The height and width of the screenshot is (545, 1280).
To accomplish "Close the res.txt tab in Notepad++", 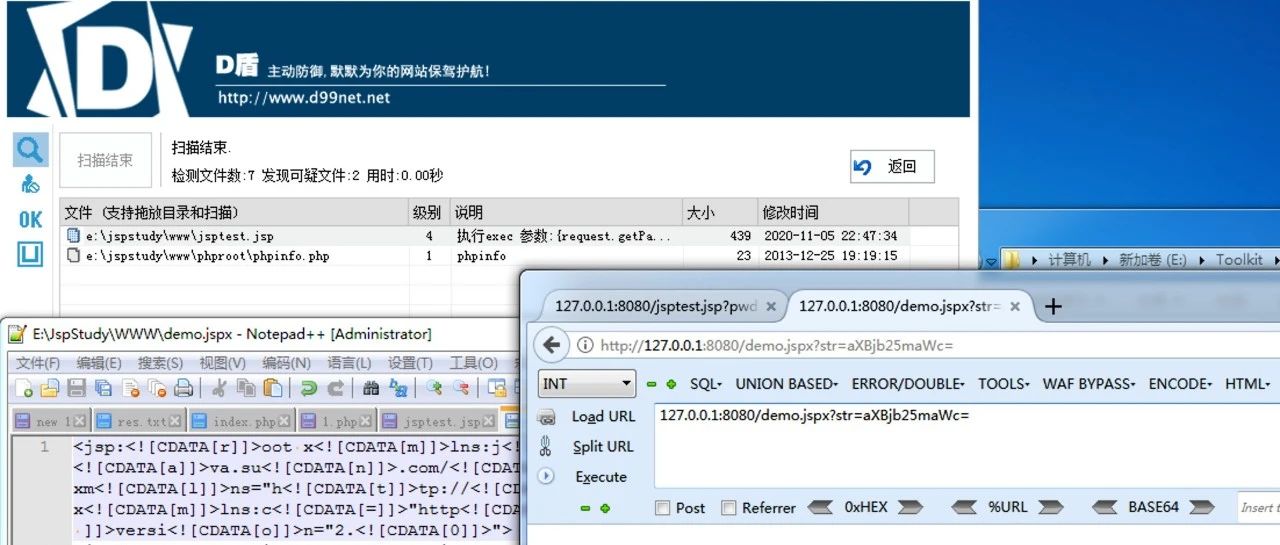I will [176, 421].
